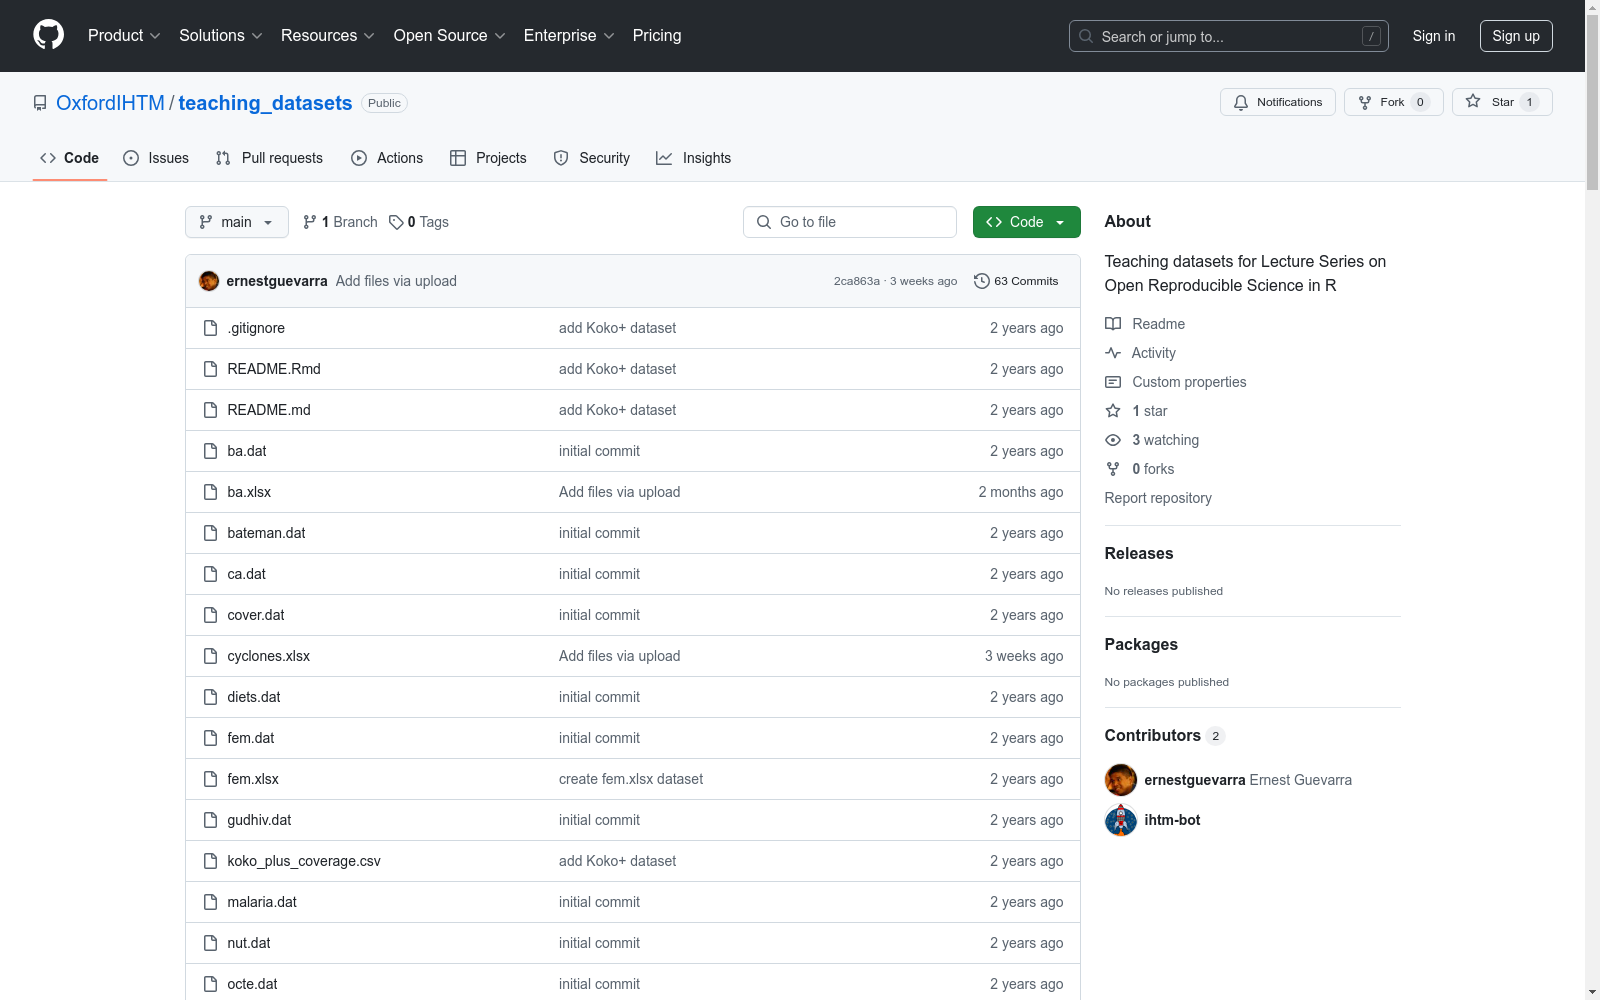Click file icon next to bateman.dat

[x=210, y=533]
